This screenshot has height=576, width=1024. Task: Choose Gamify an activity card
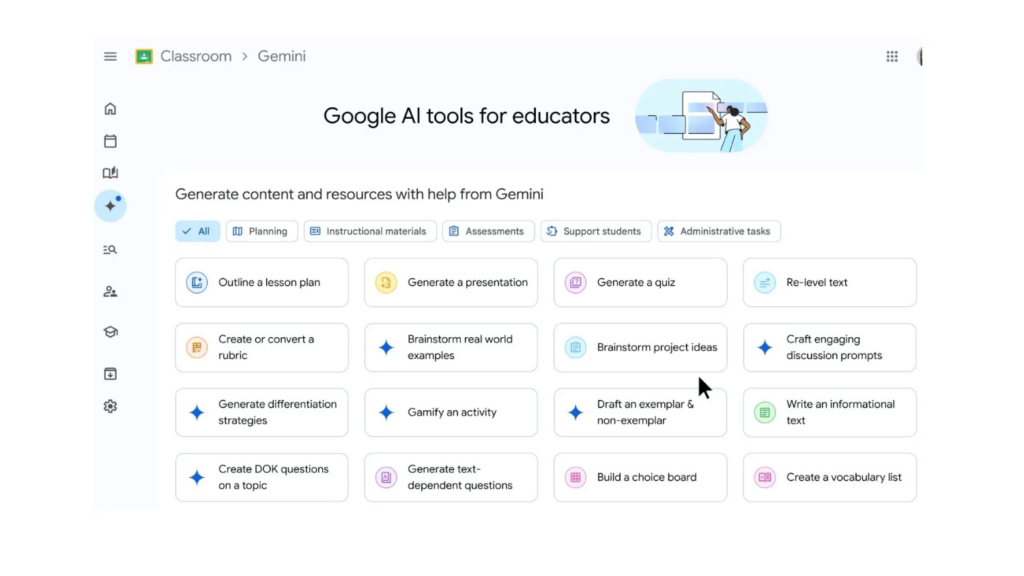[x=451, y=413]
